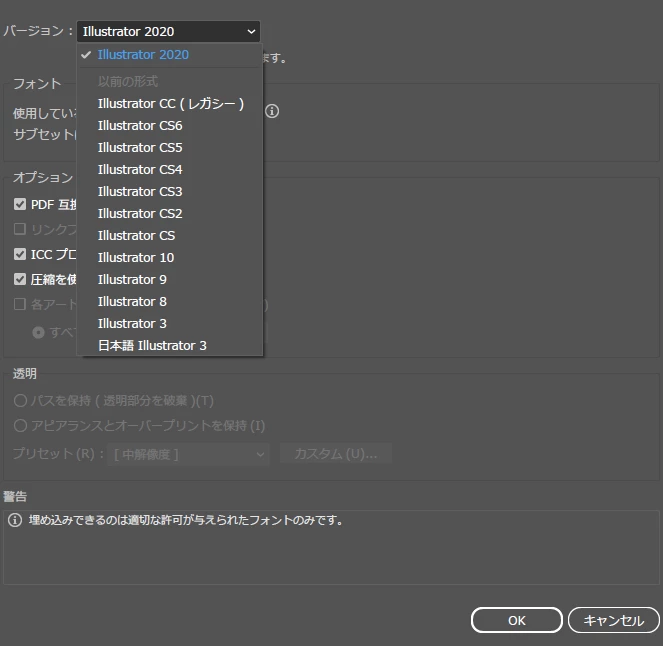Choose Illustrator CS4 version
The width and height of the screenshot is (663, 646).
click(170, 170)
